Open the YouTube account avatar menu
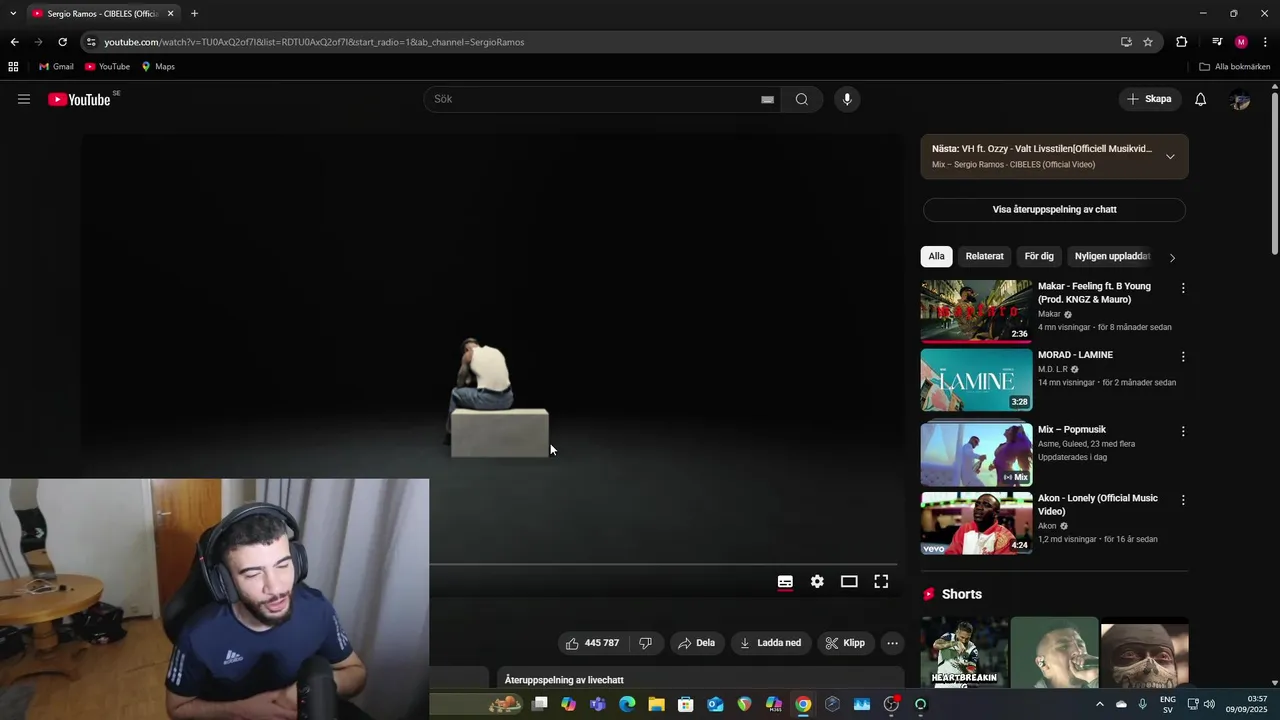Viewport: 1280px width, 720px height. (1240, 99)
